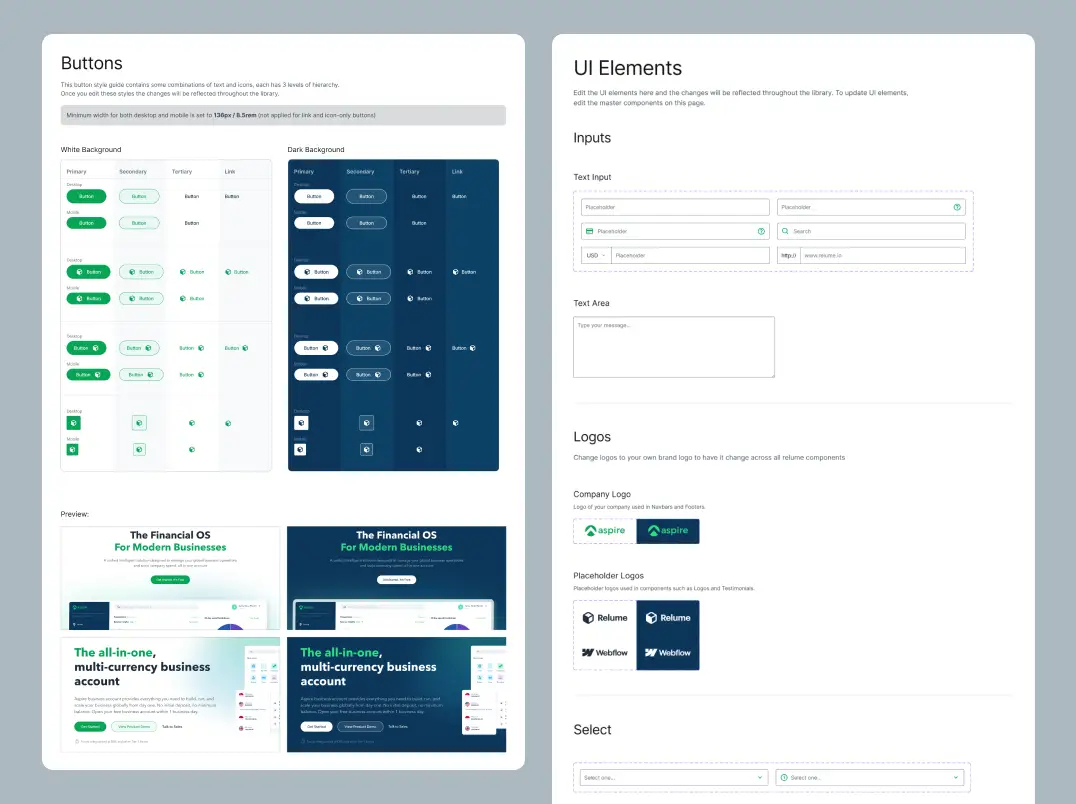Click the www.relume.io URL field

click(x=883, y=255)
